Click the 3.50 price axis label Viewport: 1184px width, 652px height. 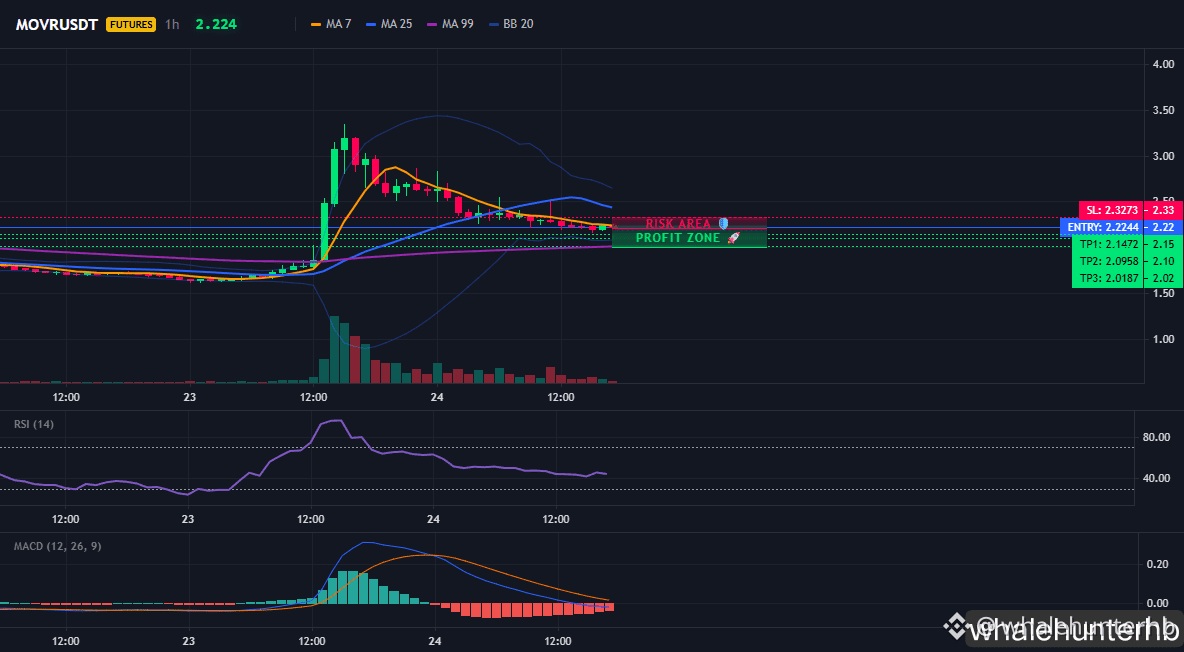(x=1163, y=110)
